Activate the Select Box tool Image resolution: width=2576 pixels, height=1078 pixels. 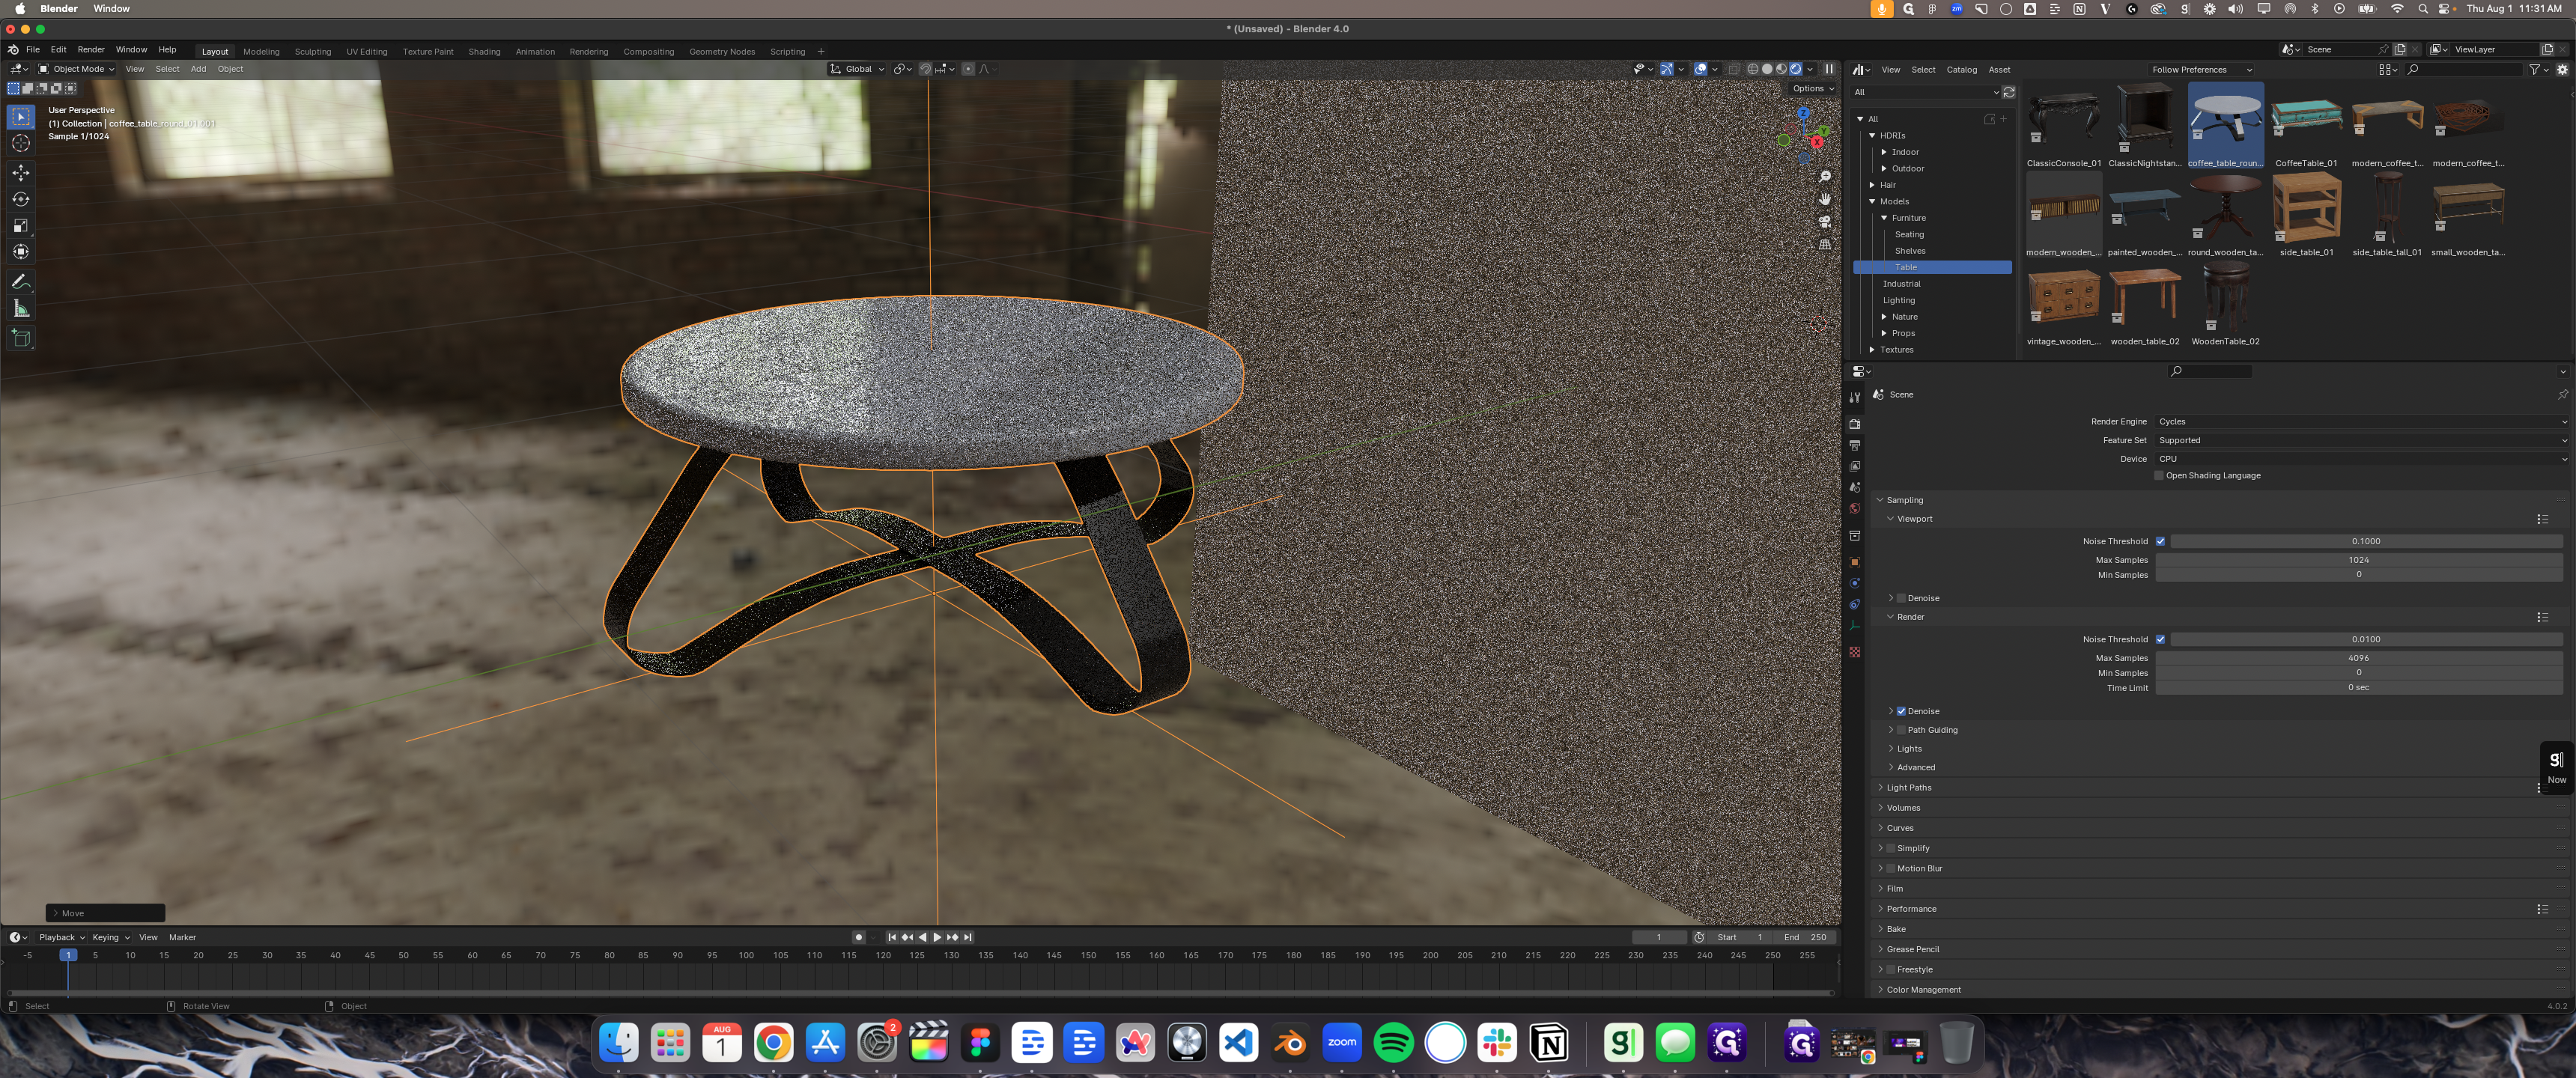[21, 117]
